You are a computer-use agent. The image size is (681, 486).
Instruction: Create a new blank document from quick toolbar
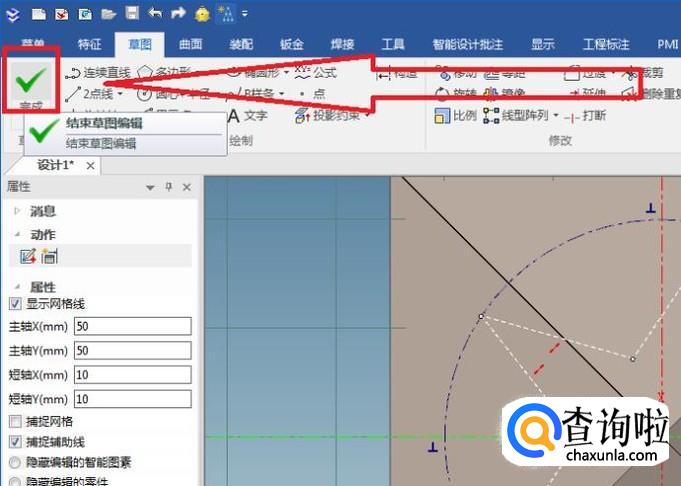[x=39, y=14]
